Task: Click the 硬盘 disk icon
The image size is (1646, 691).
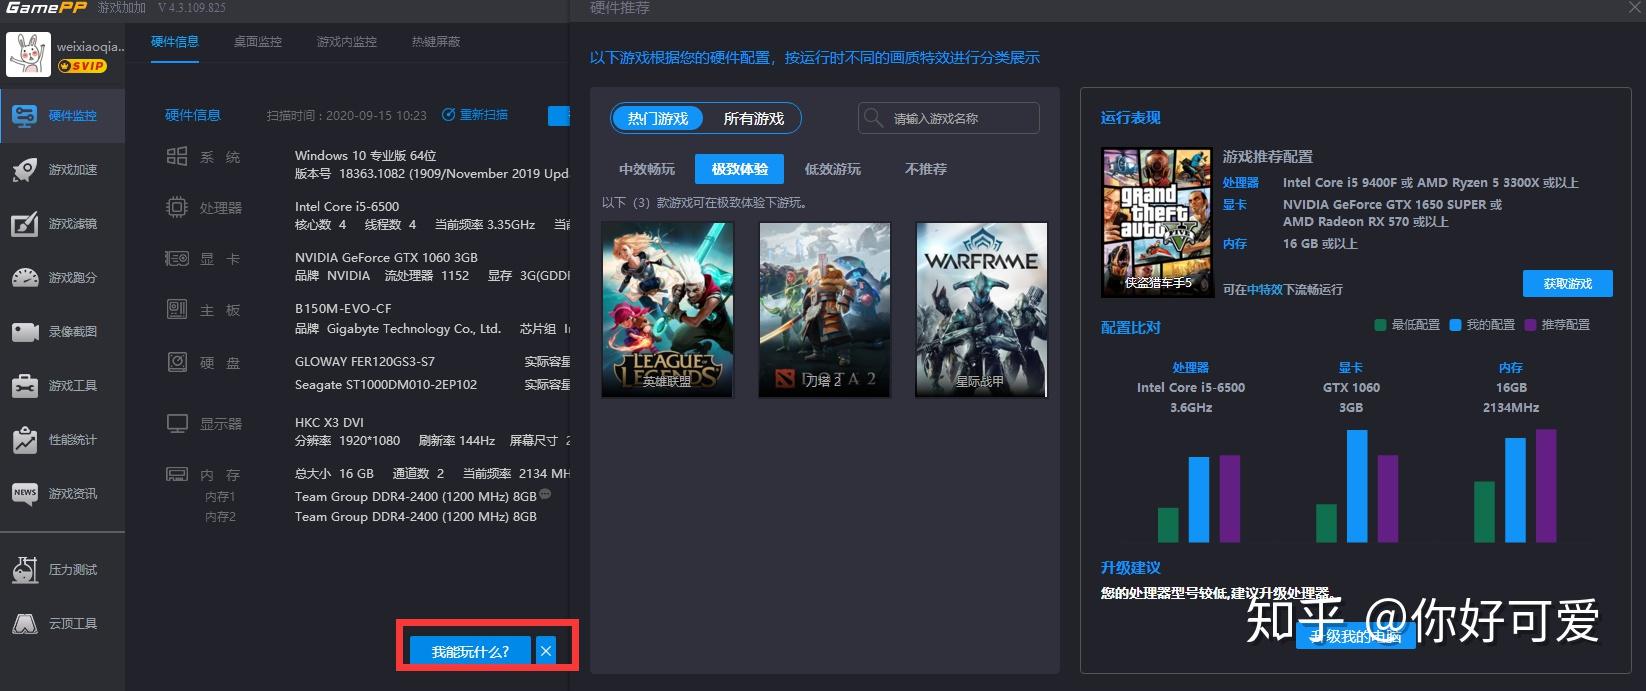Action: pos(177,362)
